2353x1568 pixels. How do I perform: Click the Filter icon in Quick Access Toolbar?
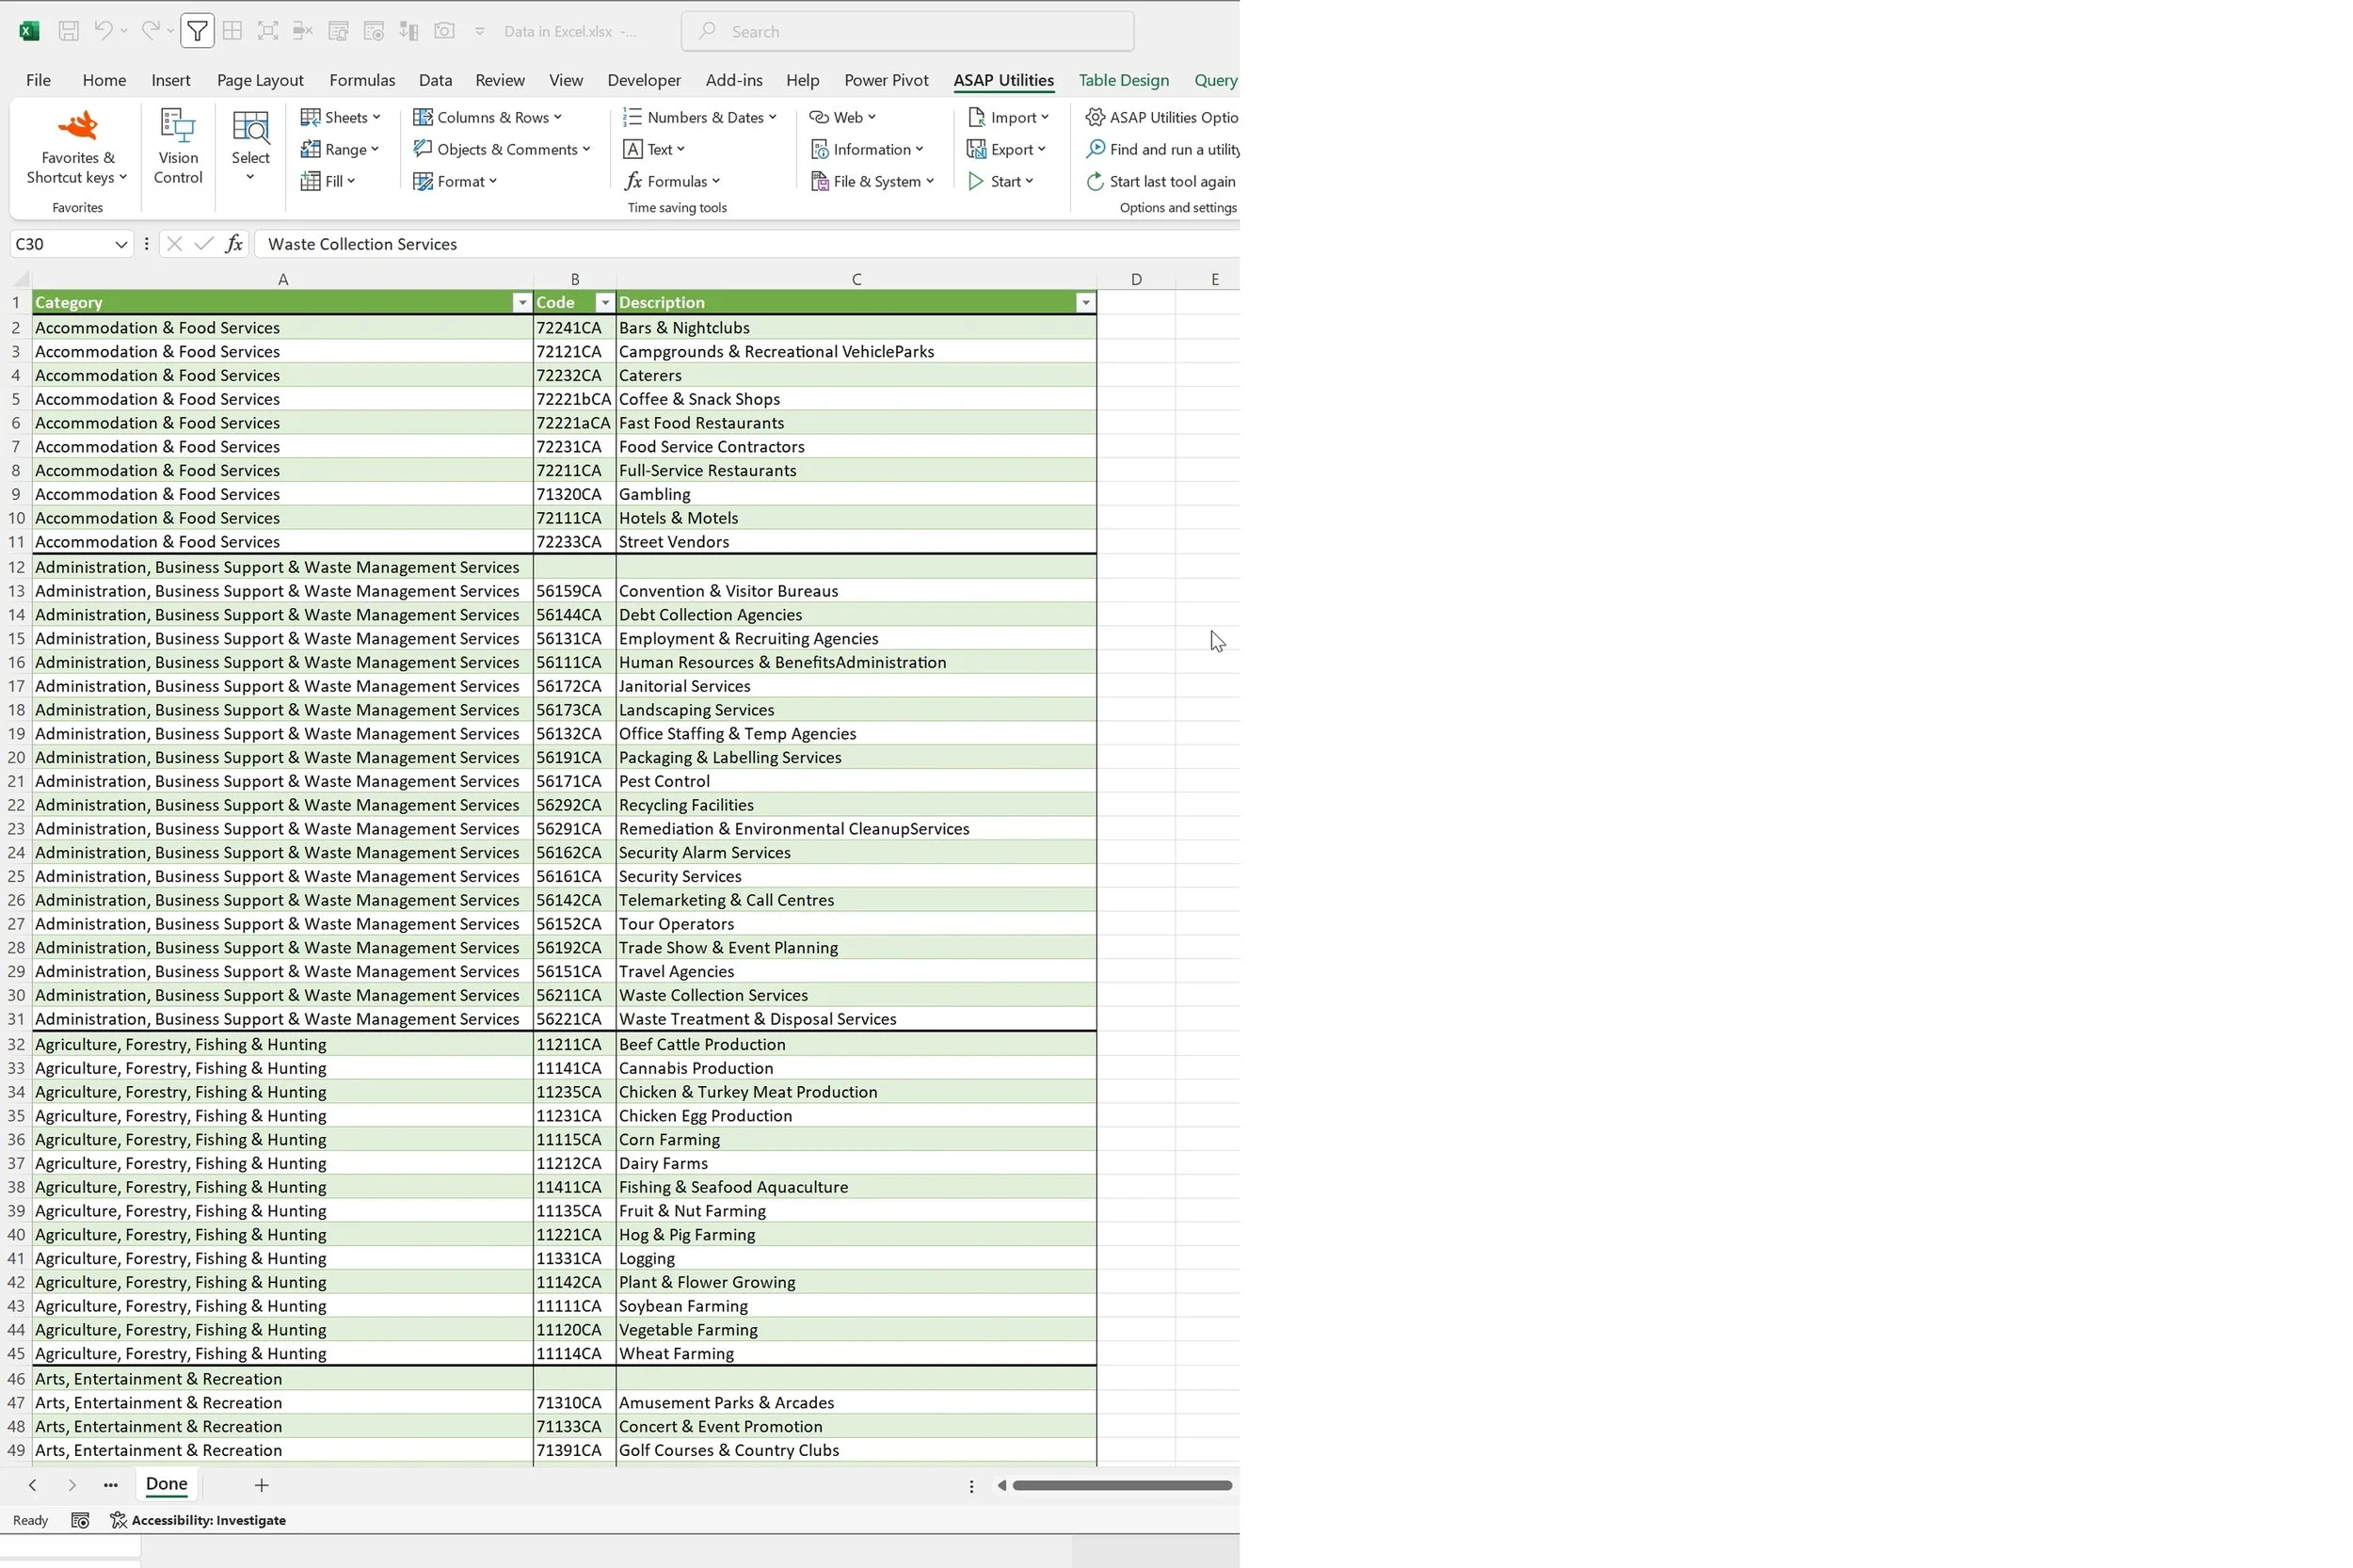click(197, 31)
